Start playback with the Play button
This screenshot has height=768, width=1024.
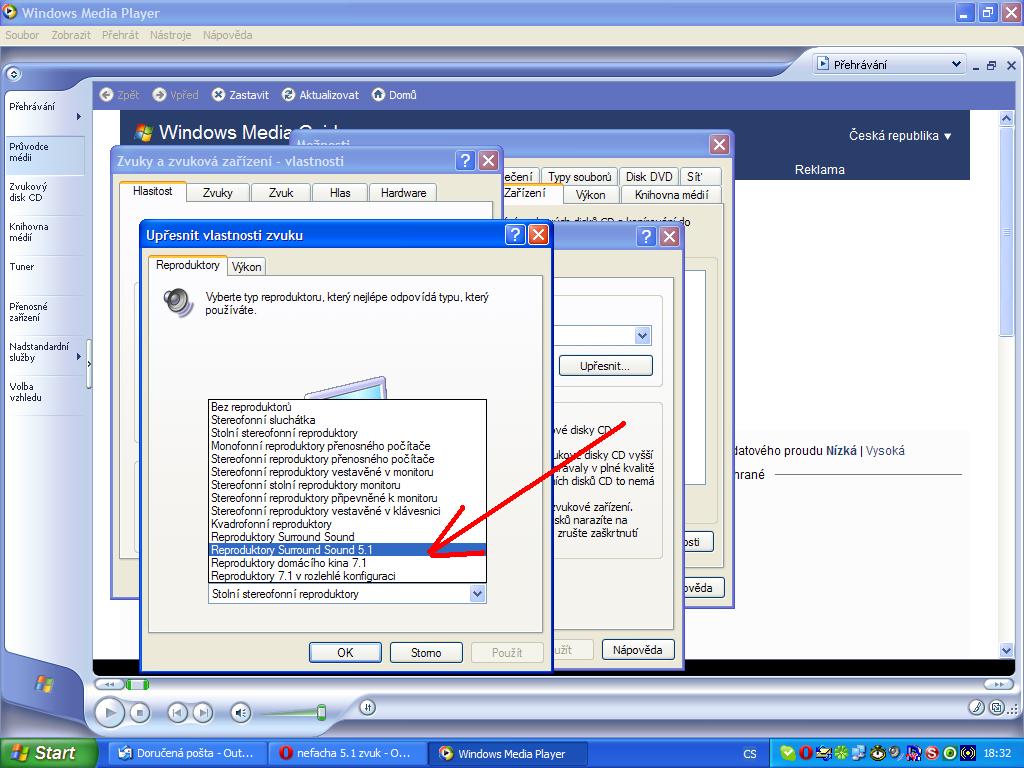[110, 712]
